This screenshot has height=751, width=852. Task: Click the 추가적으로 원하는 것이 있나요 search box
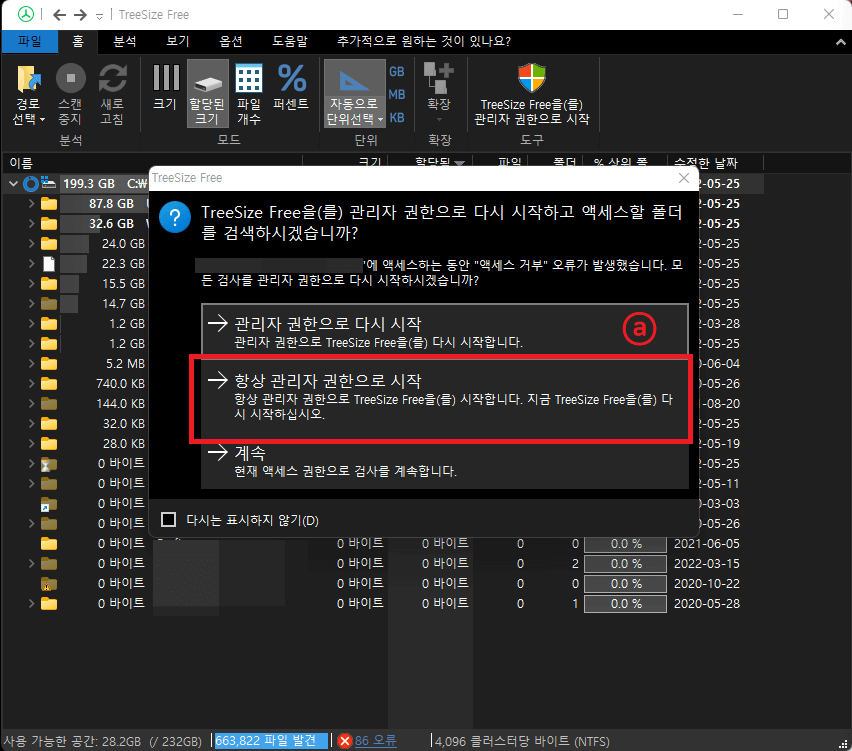pyautogui.click(x=424, y=41)
